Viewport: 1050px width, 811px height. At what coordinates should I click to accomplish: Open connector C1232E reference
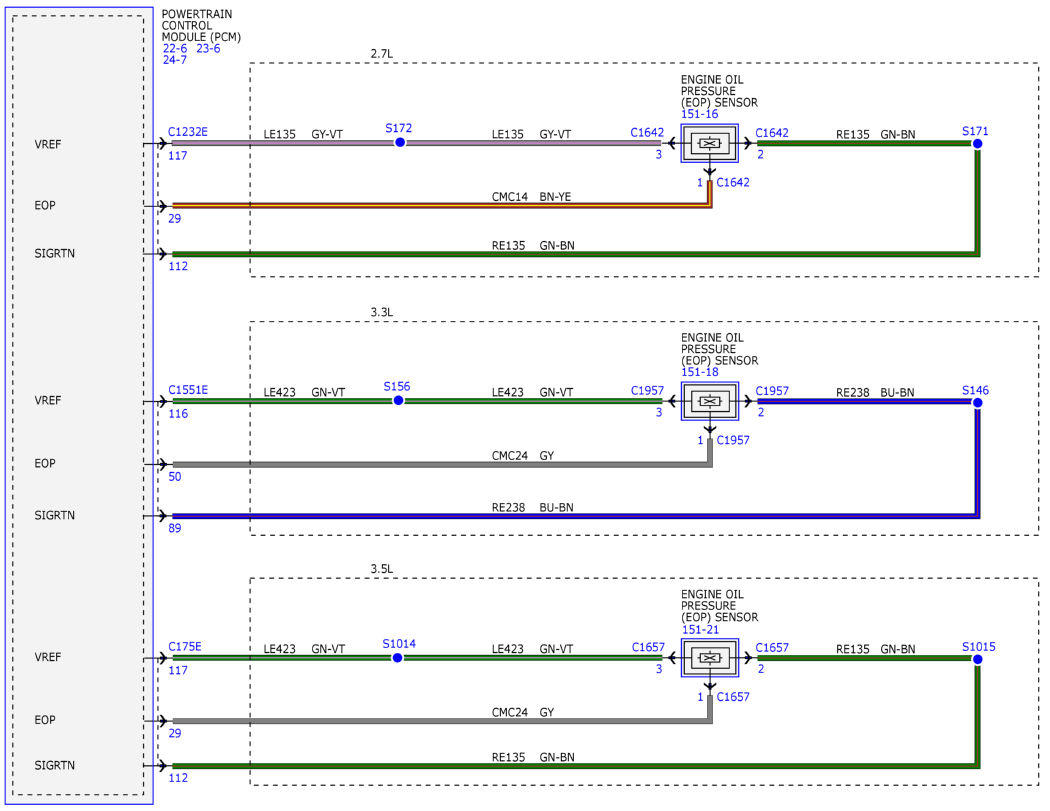pos(188,132)
